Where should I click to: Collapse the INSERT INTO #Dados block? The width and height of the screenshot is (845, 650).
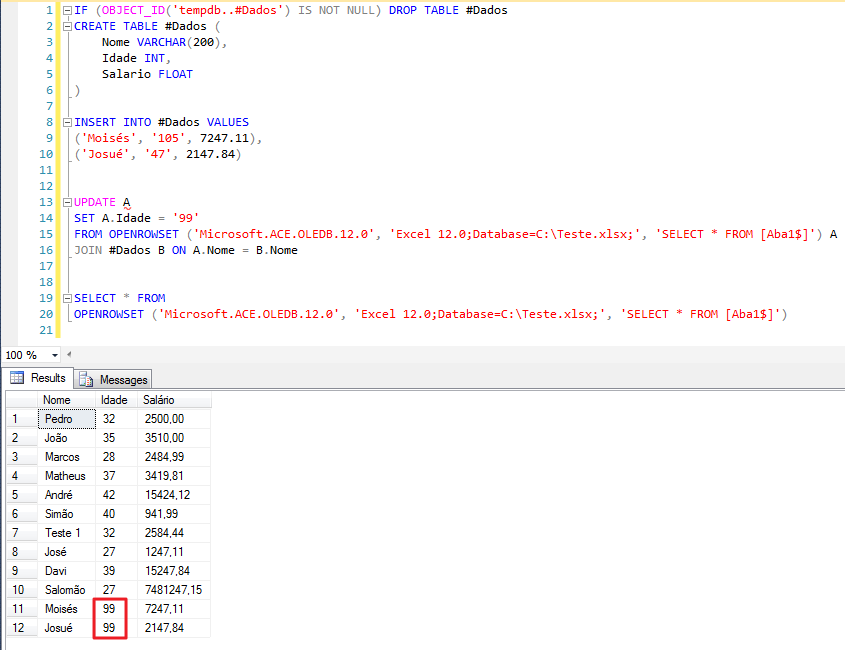(x=67, y=122)
